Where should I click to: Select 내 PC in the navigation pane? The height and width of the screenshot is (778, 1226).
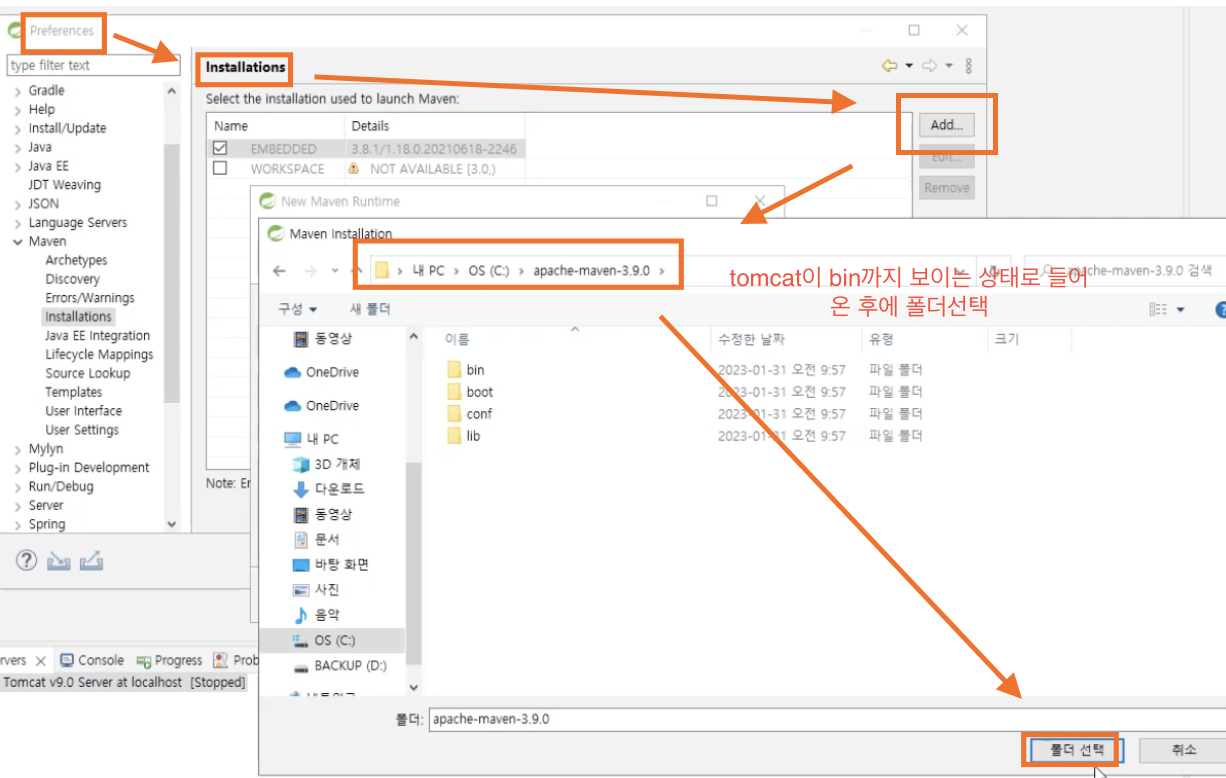coord(311,439)
